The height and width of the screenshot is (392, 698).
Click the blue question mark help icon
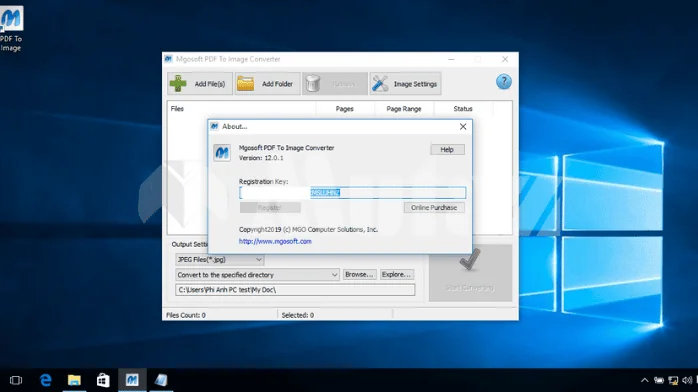coord(503,82)
